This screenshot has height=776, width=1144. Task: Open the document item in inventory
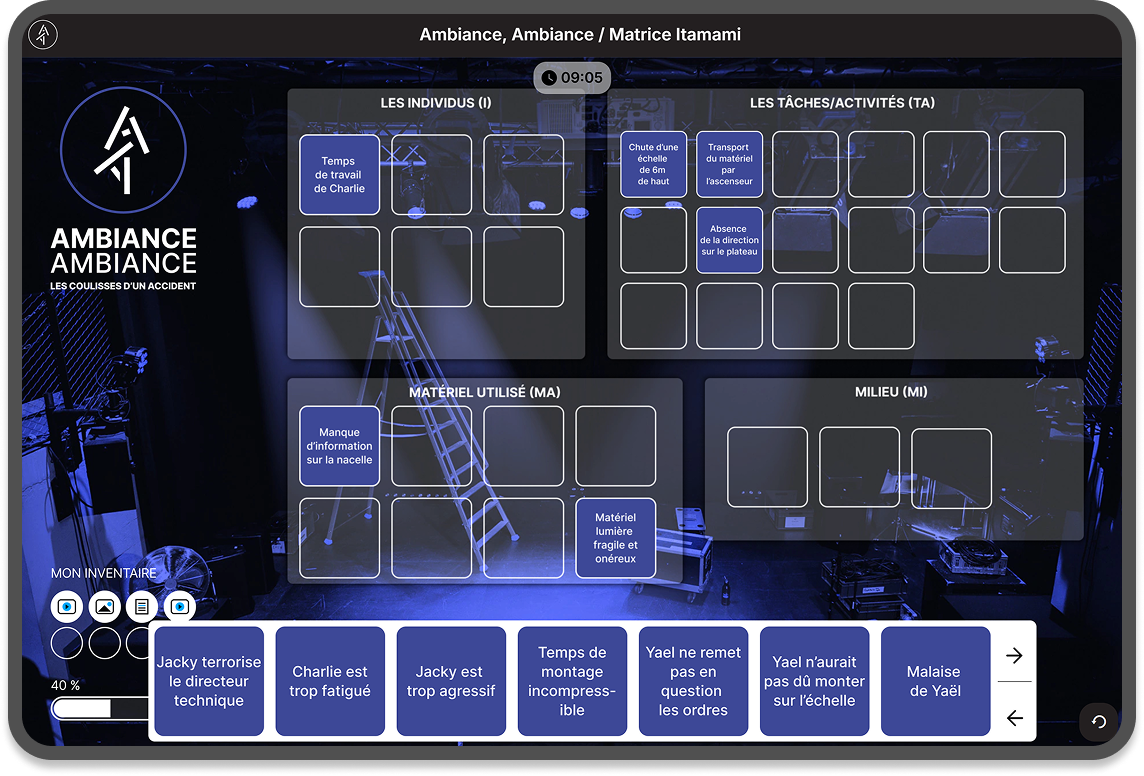[x=142, y=606]
